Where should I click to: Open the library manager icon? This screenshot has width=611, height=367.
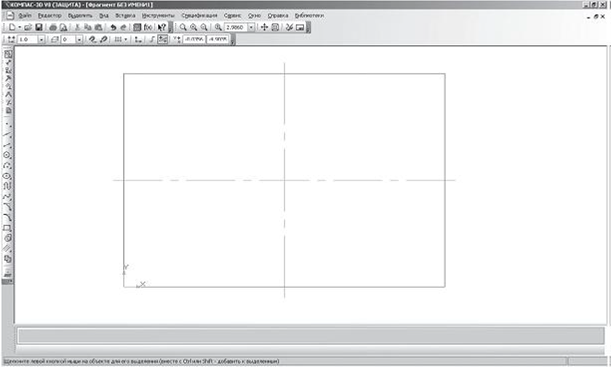pyautogui.click(x=137, y=27)
